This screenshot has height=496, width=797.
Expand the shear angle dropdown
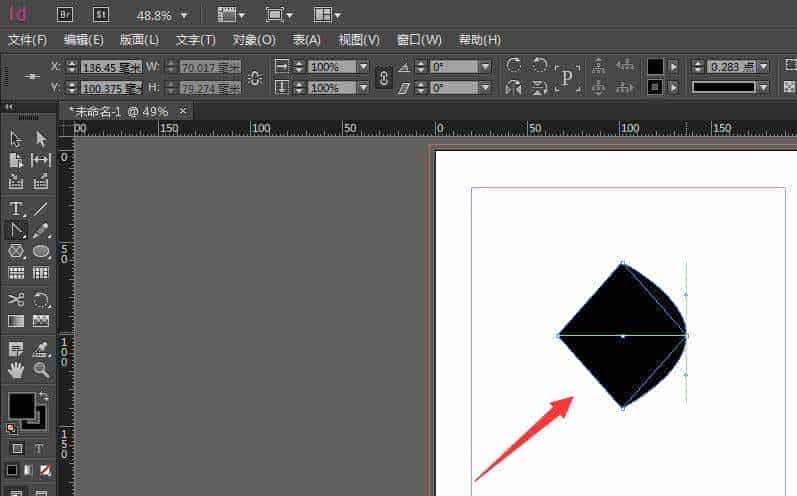pos(485,88)
